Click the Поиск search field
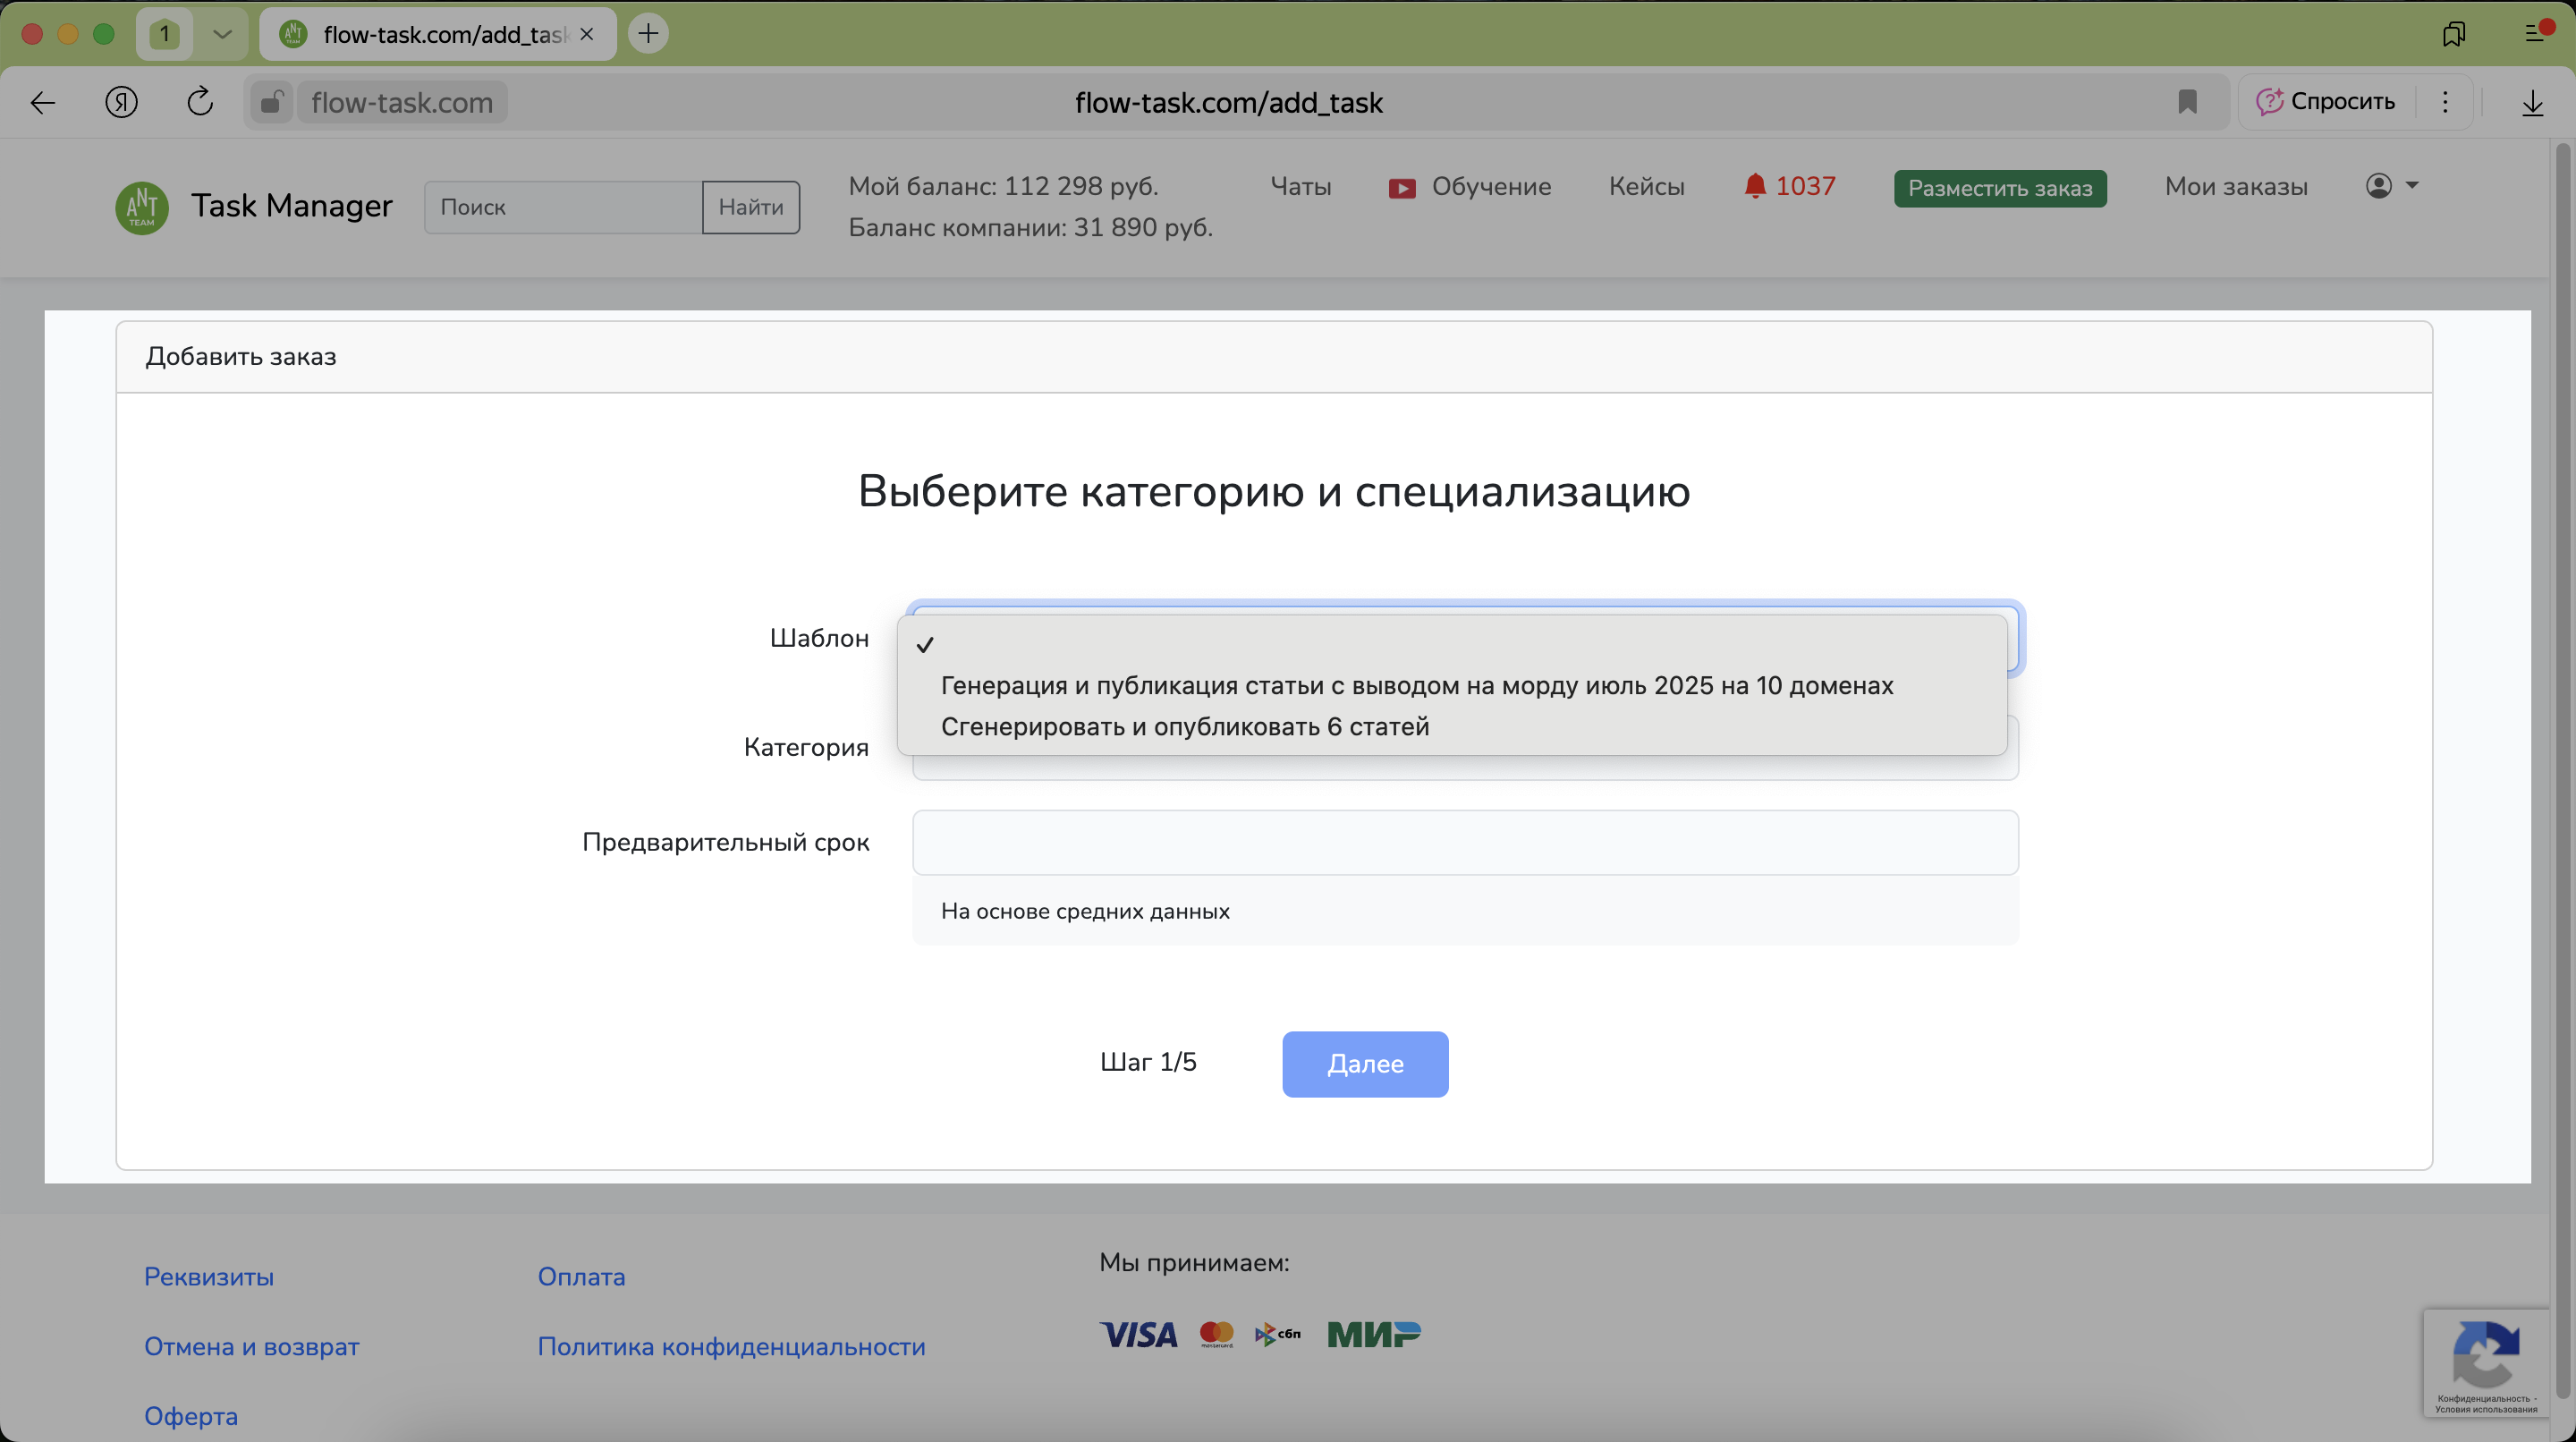Viewport: 2576px width, 1442px height. 562,208
